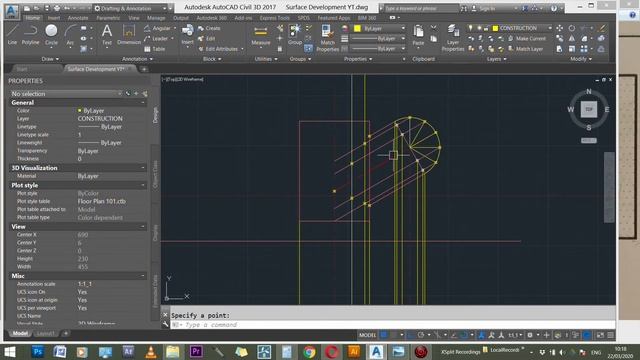This screenshot has width=640, height=360.
Task: Click the Rotate tool in Modify panel
Action: pos(572,28)
